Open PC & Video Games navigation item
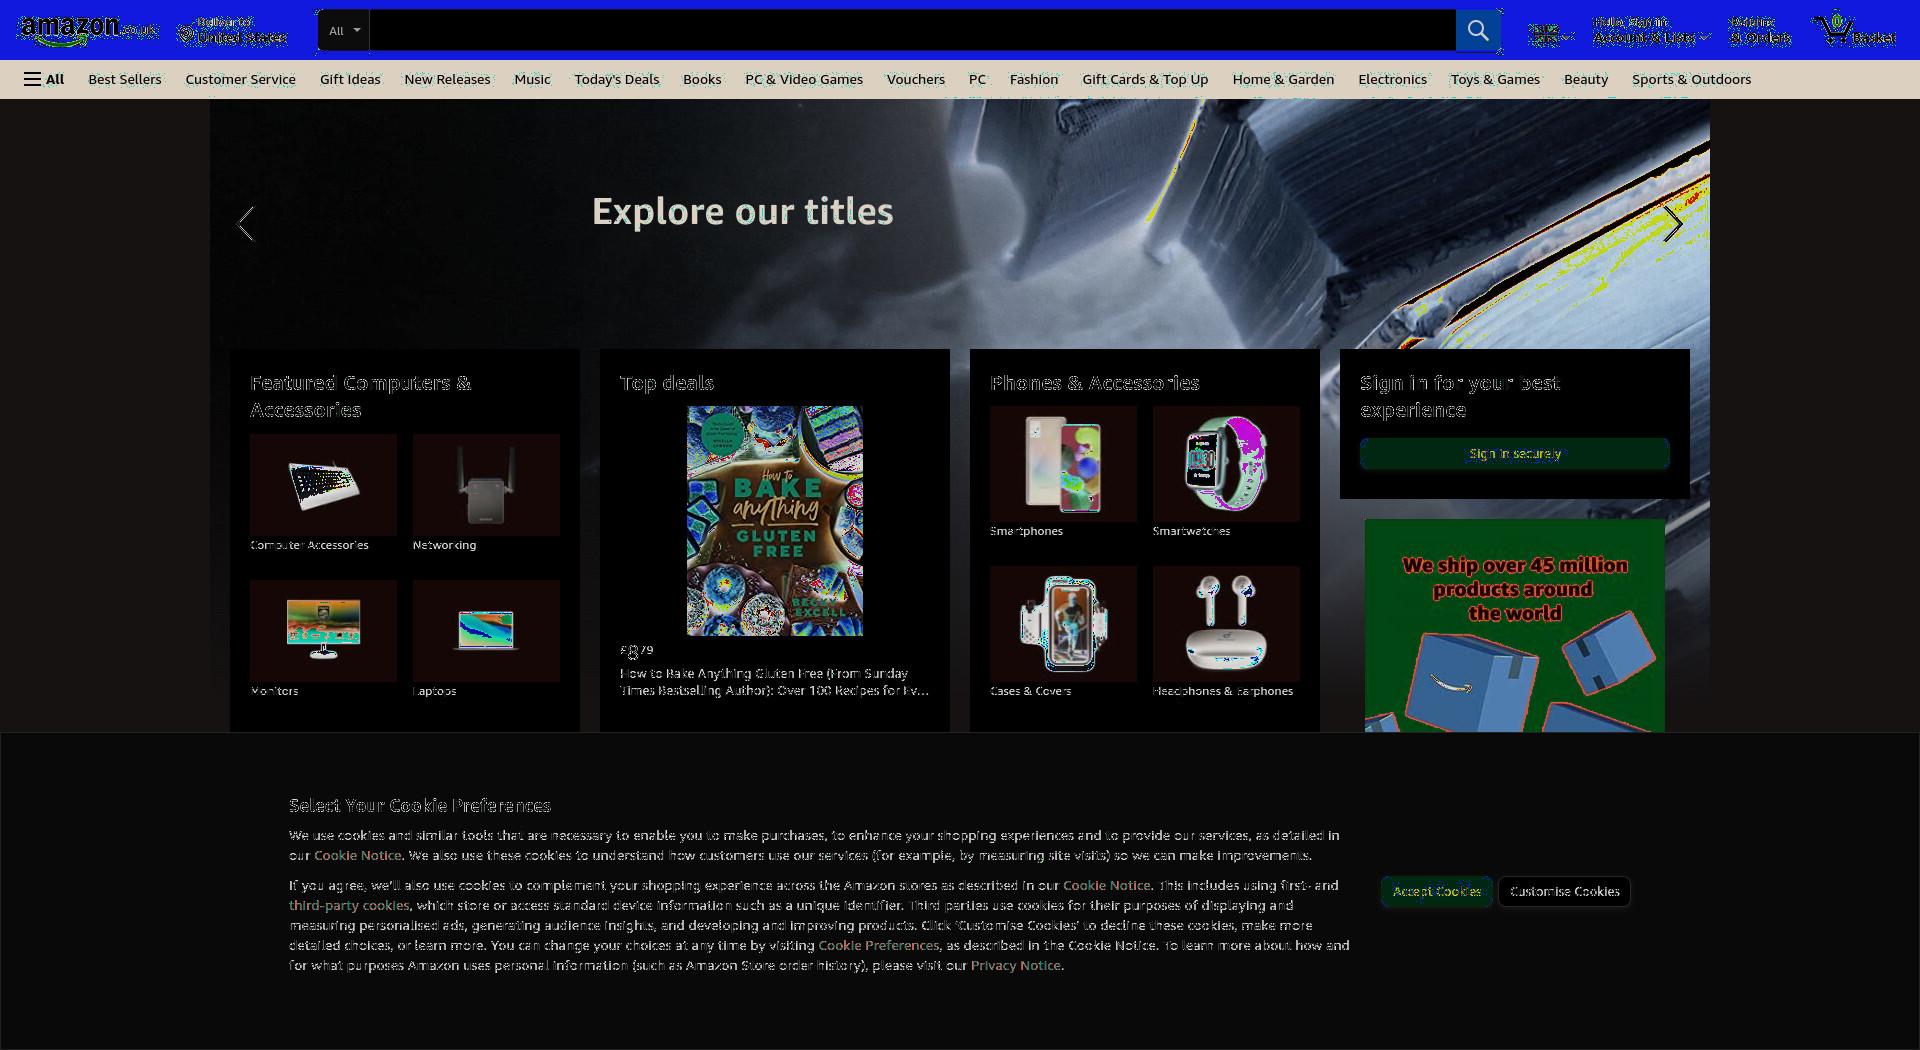The width and height of the screenshot is (1920, 1050). pos(804,79)
